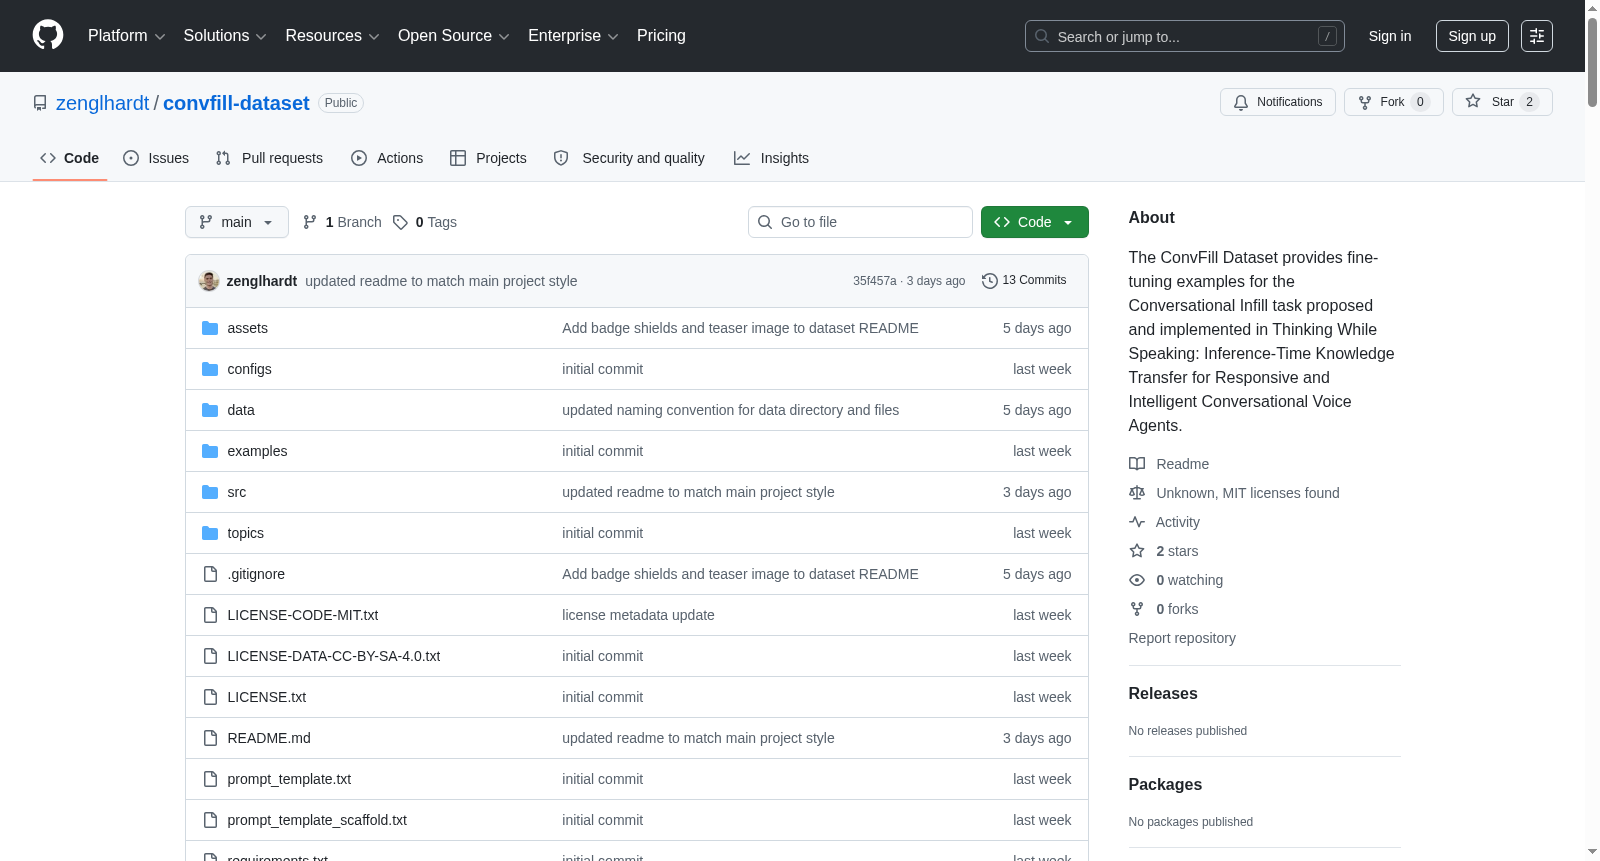The height and width of the screenshot is (861, 1600).
Task: Click the data folder icon
Action: [210, 410]
